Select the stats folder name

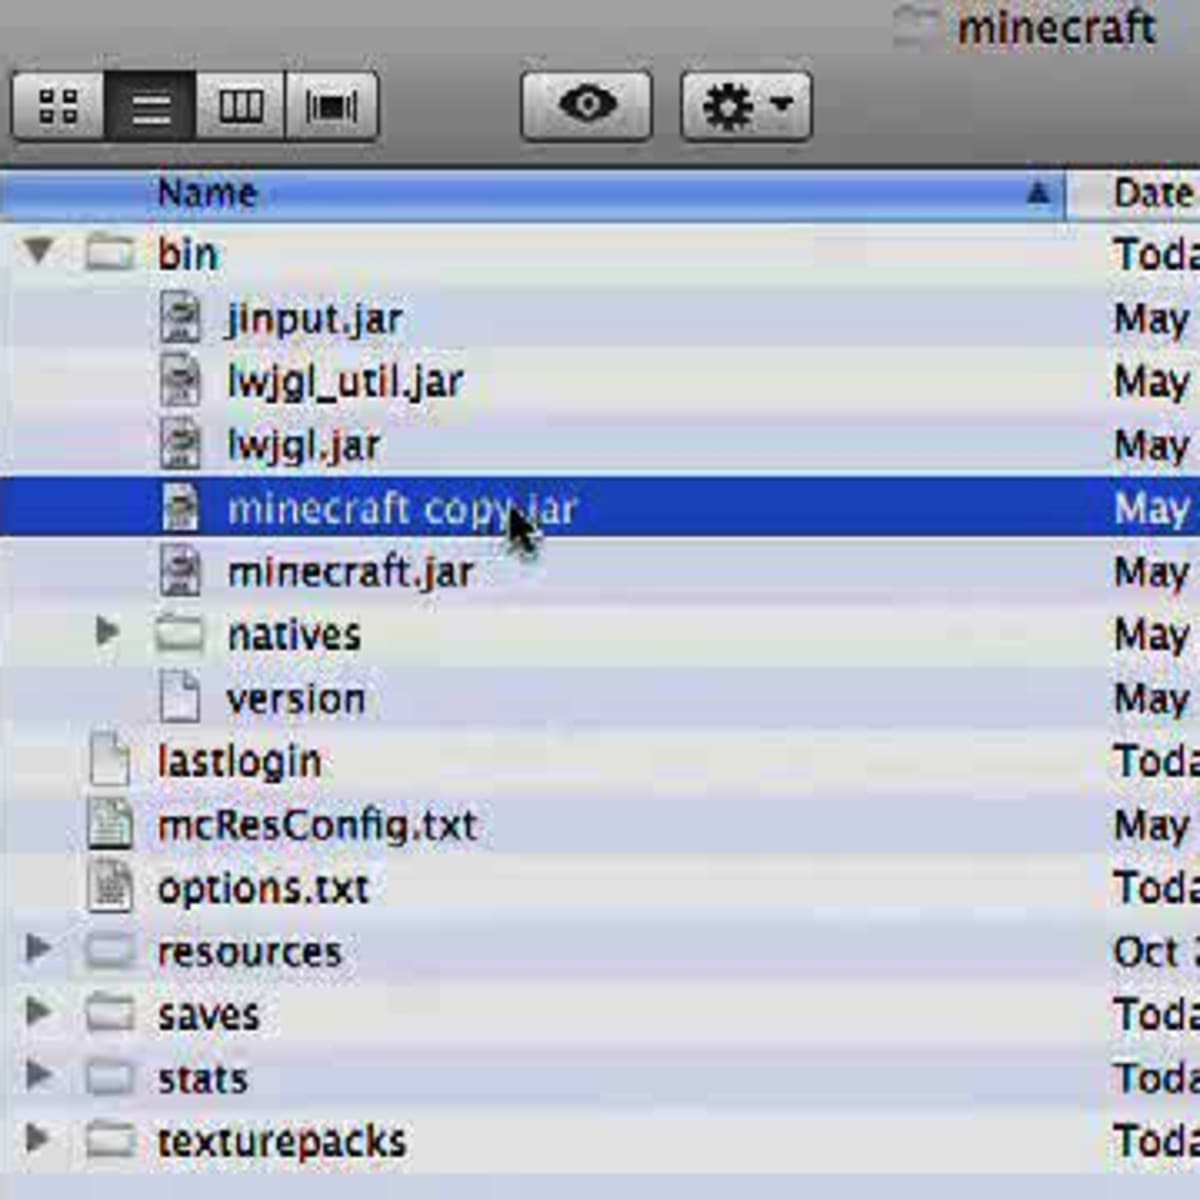(x=202, y=1078)
